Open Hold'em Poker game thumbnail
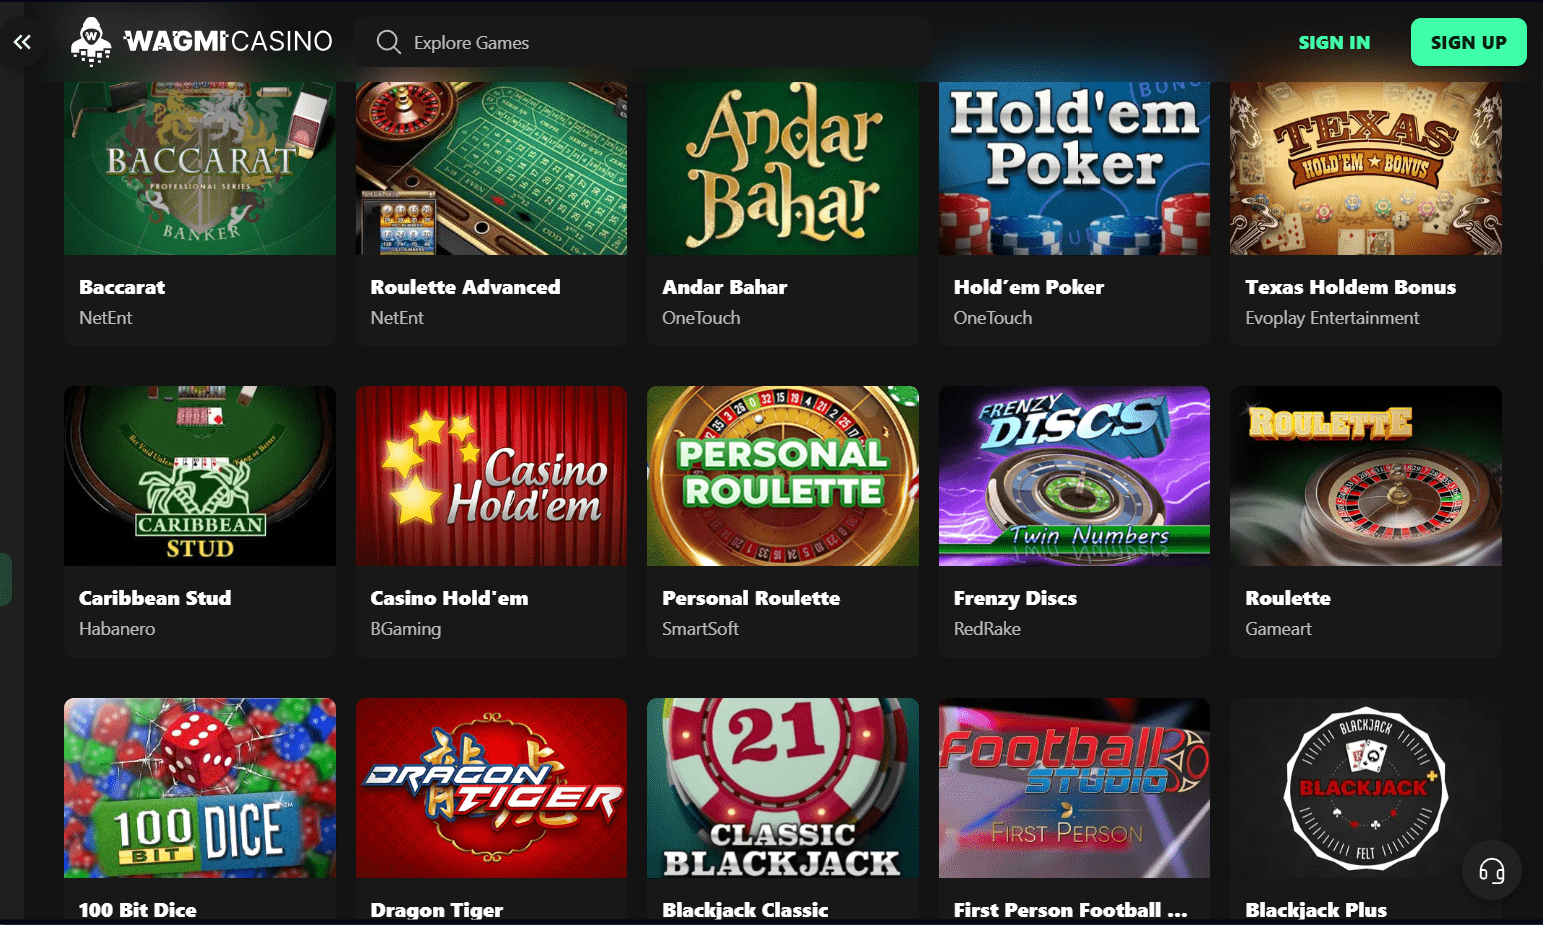Image resolution: width=1543 pixels, height=925 pixels. click(x=1074, y=168)
